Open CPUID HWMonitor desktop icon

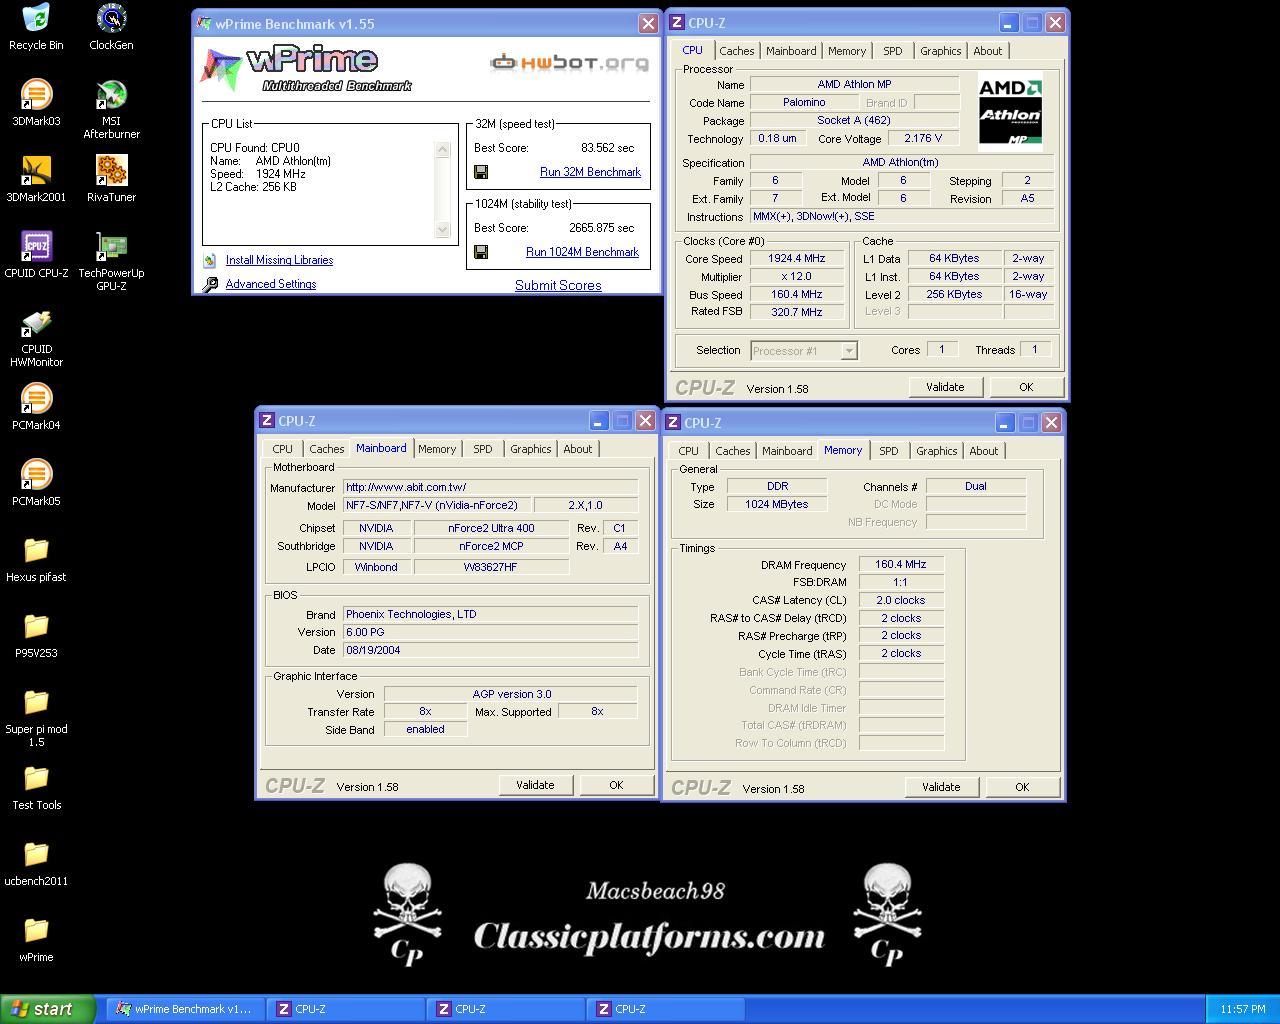tap(36, 337)
